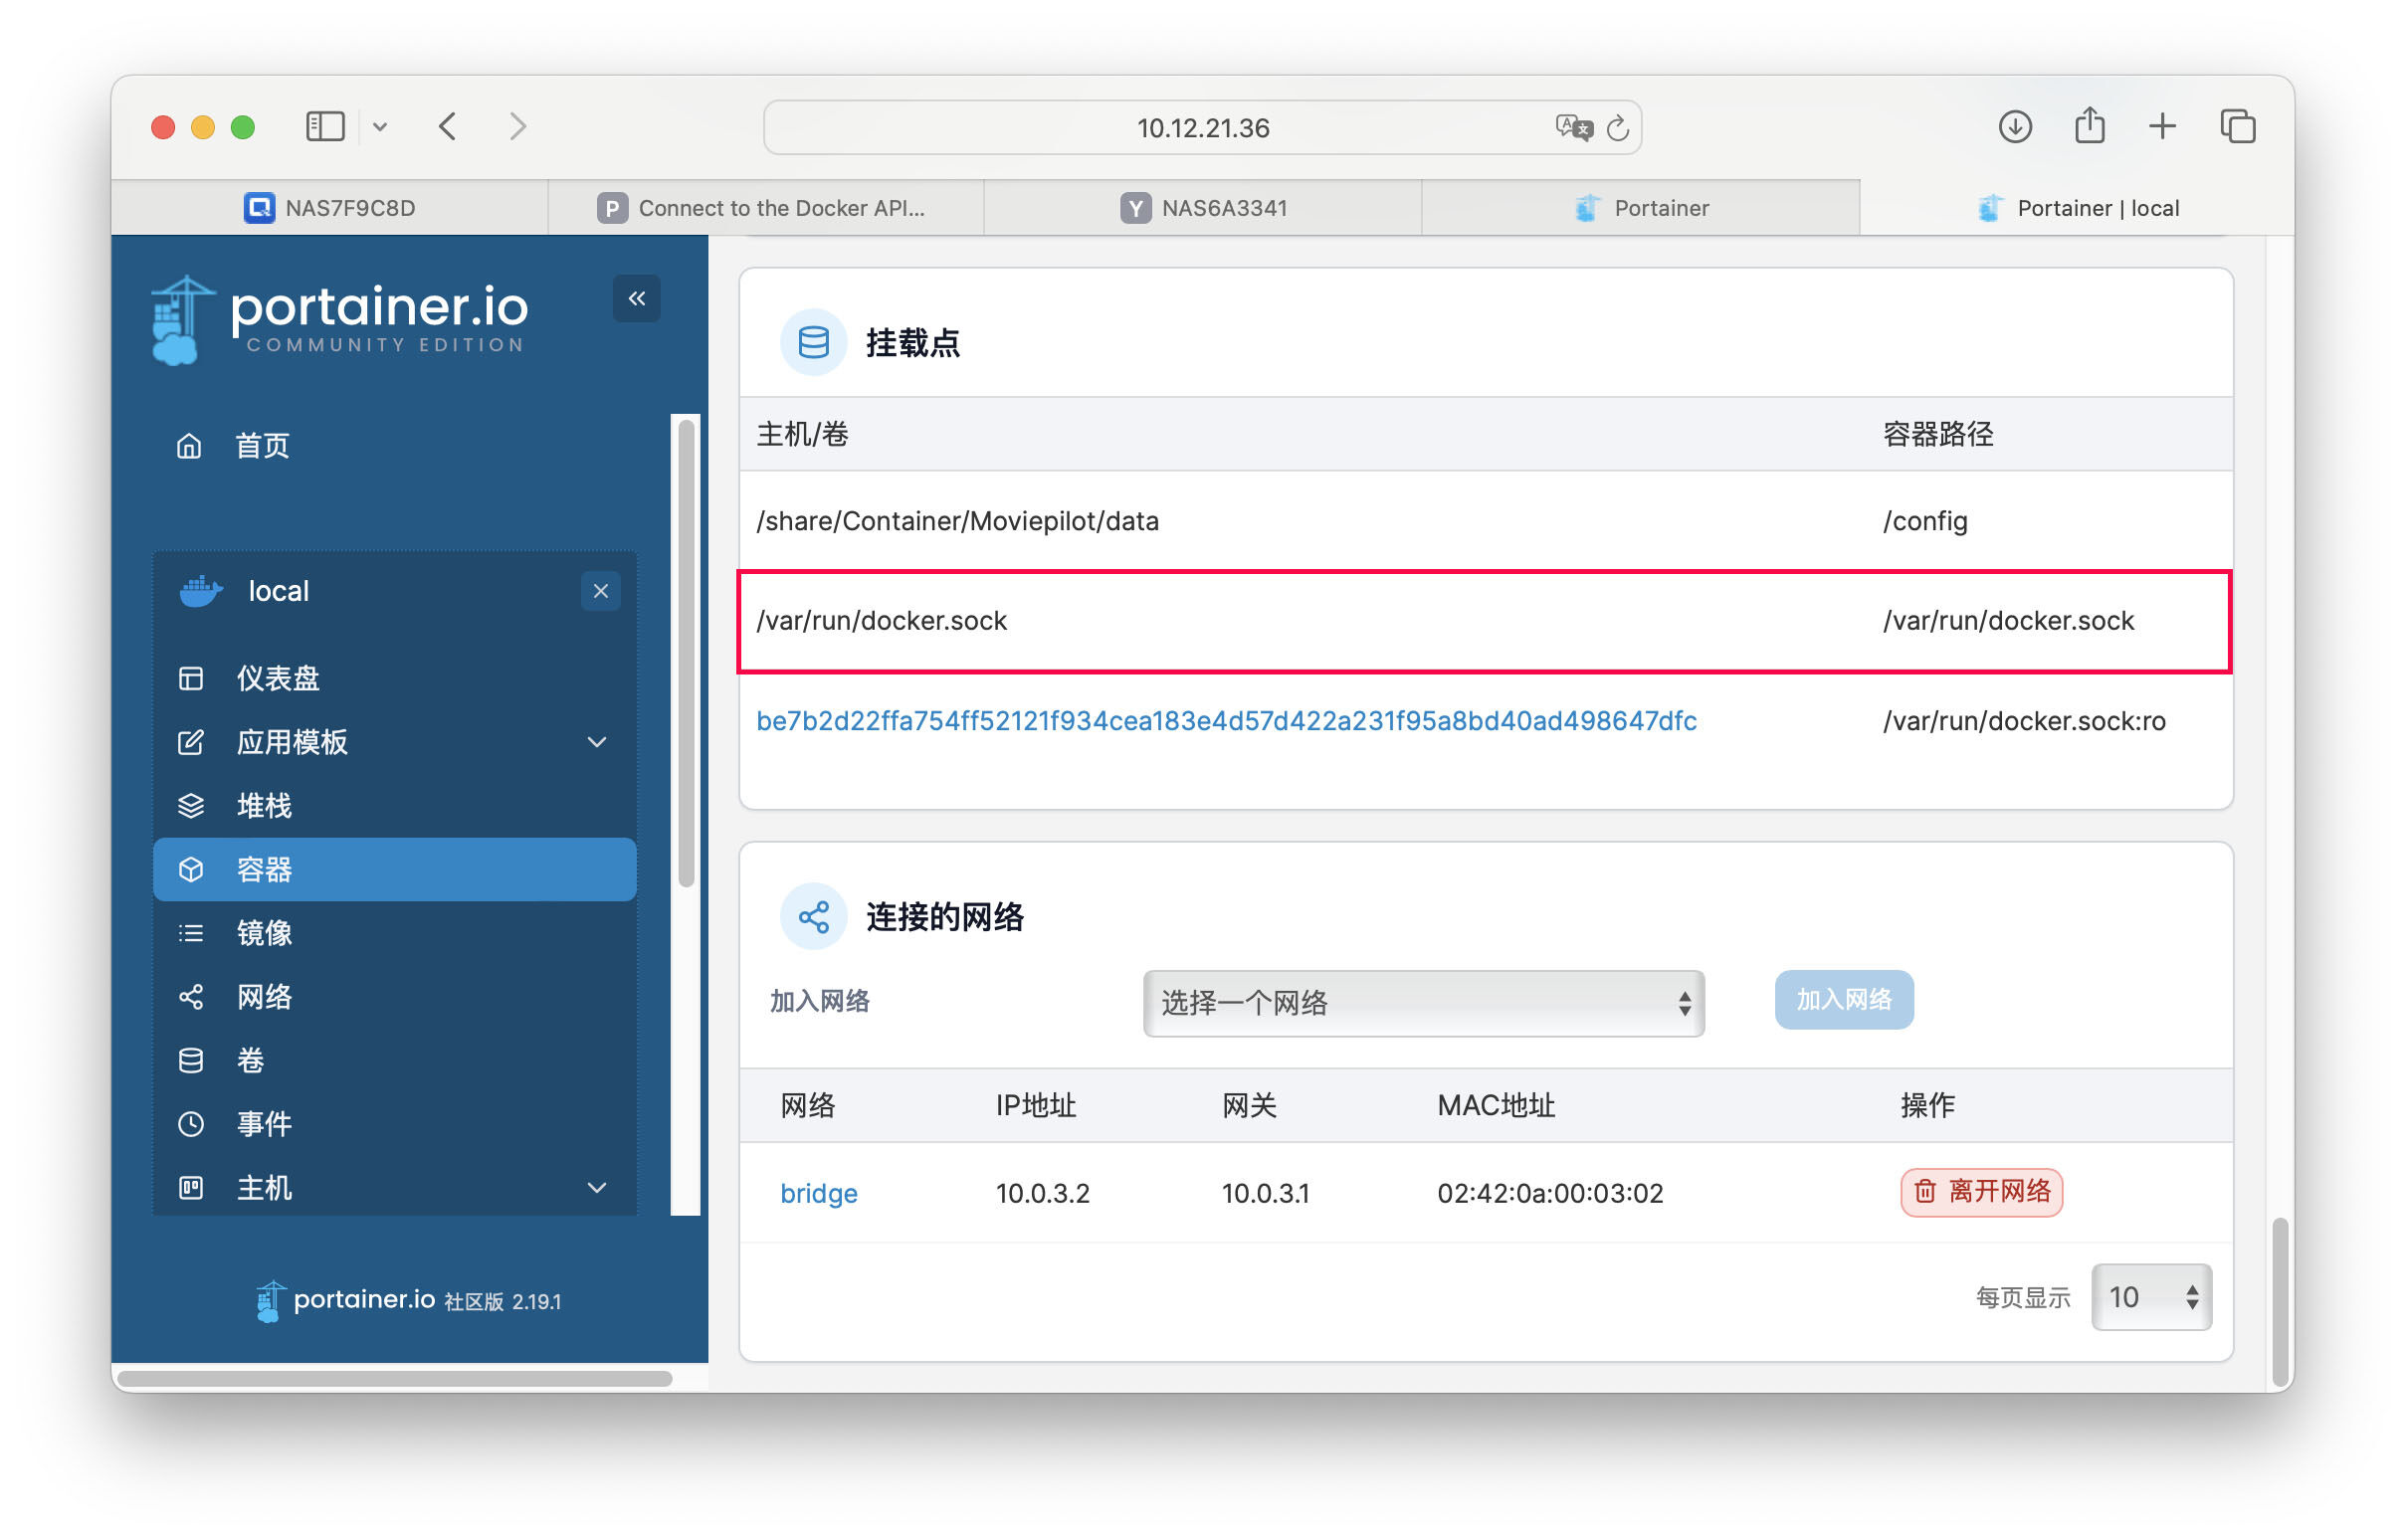Click the /config container path
Image resolution: width=2406 pixels, height=1540 pixels.
[x=1924, y=521]
